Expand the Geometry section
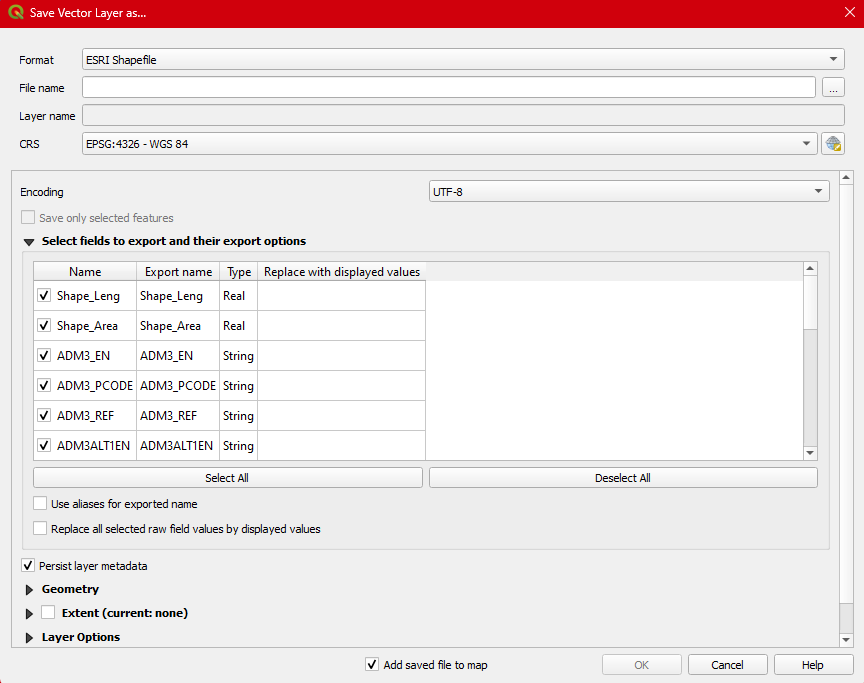Screen dimensions: 864x683 (29, 590)
